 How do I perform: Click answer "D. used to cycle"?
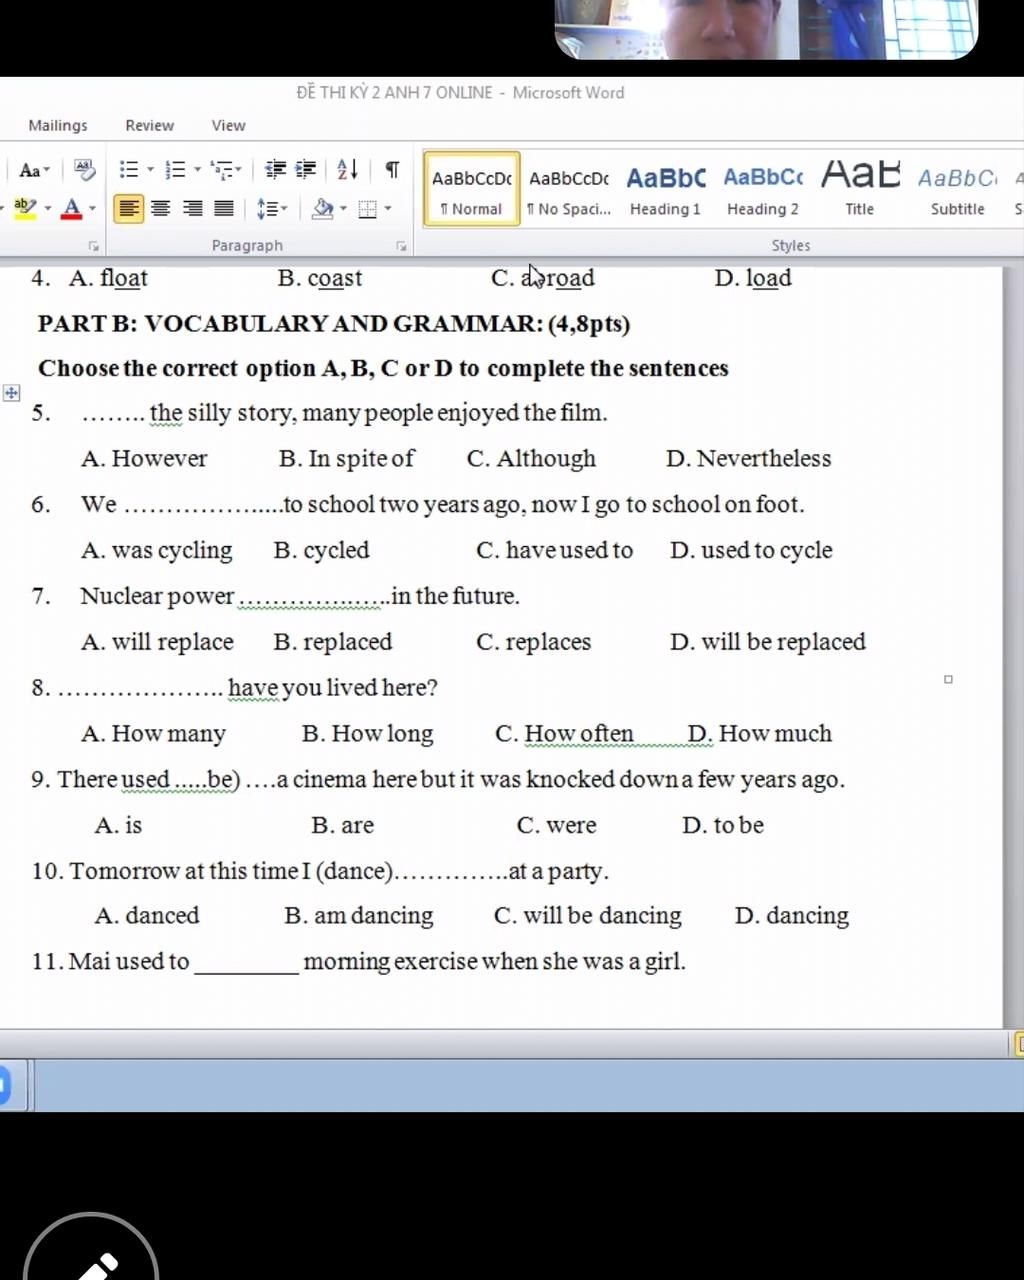751,551
